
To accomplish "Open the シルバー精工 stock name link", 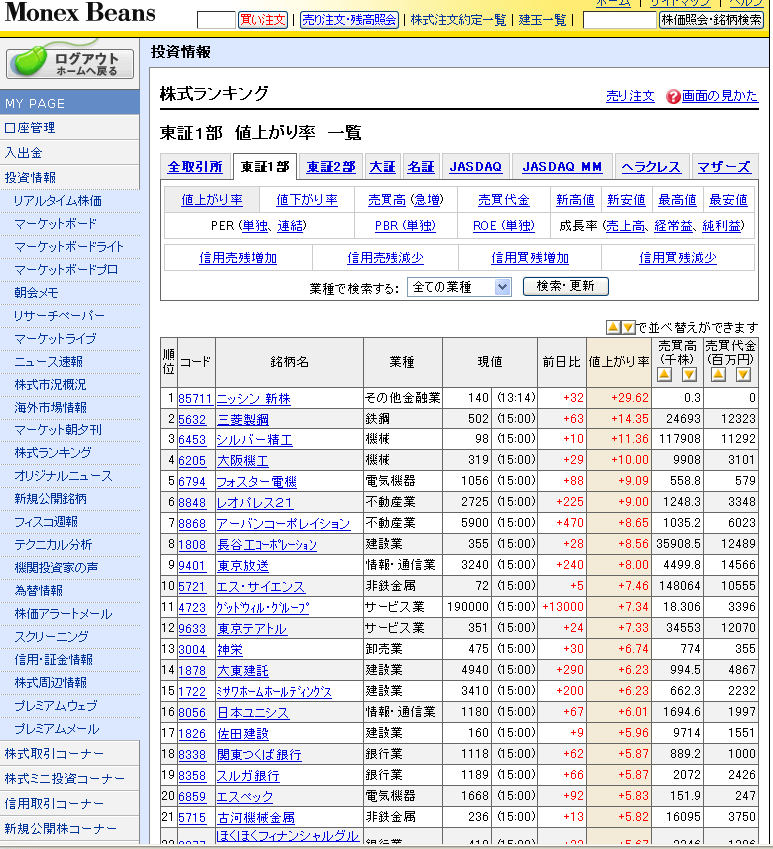I will coord(254,440).
